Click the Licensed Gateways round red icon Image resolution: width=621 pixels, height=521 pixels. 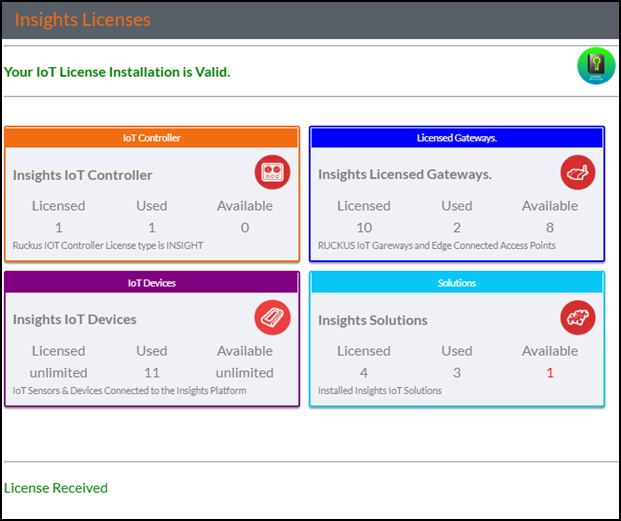click(x=578, y=172)
